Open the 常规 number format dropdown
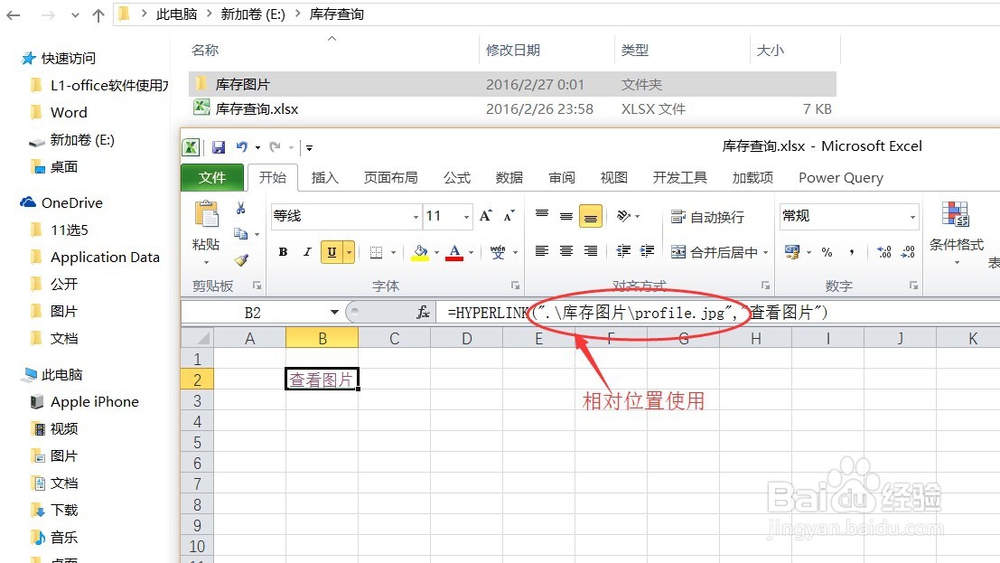 (x=913, y=217)
